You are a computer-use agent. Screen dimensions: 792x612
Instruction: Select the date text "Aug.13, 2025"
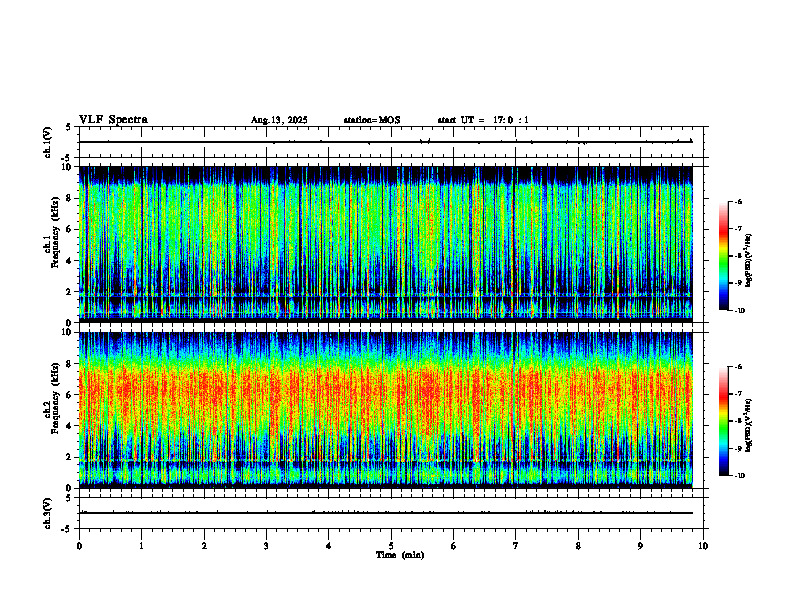point(279,120)
